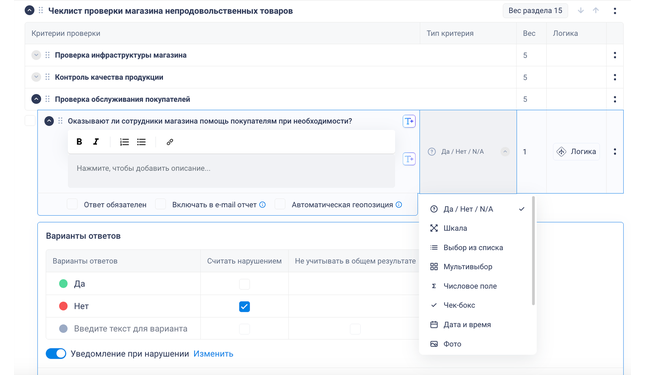Click info icon beside e-mail отчет
Viewport: 646px width, 375px height.
(262, 205)
